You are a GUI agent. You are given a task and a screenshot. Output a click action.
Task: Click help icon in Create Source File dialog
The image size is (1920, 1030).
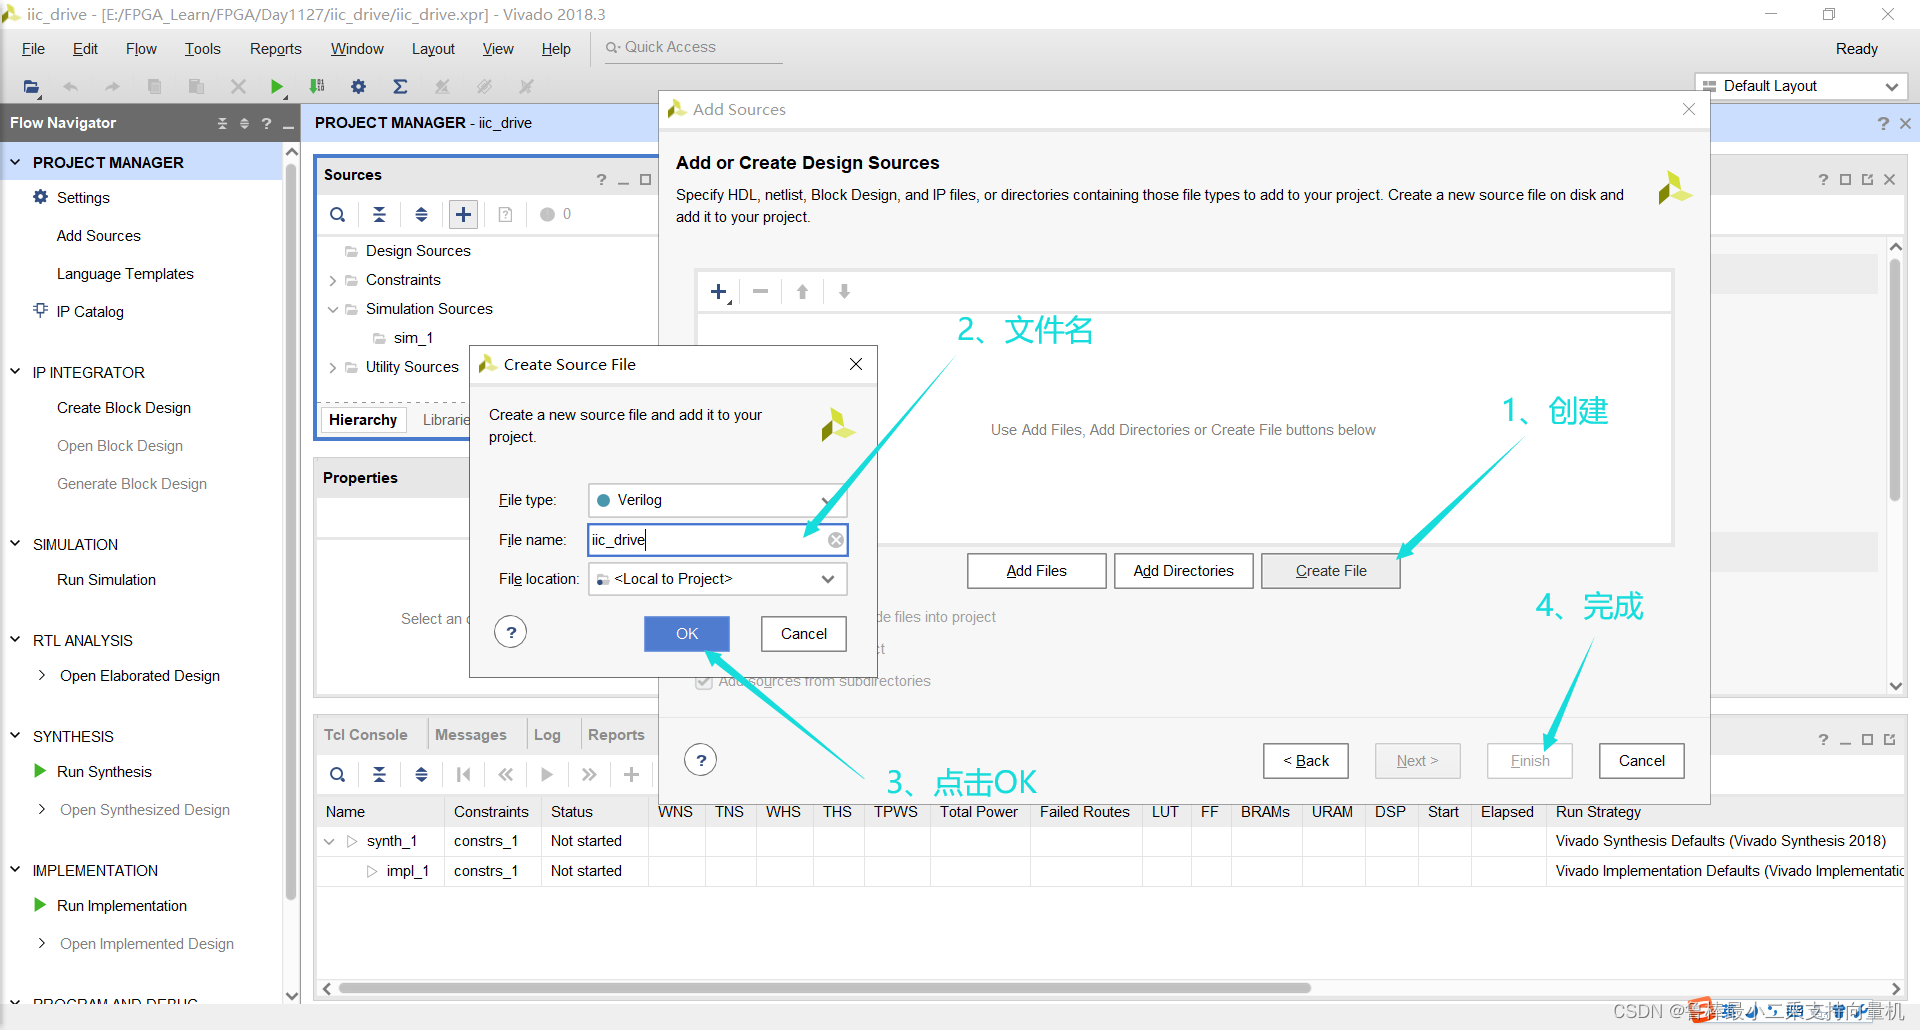click(511, 632)
